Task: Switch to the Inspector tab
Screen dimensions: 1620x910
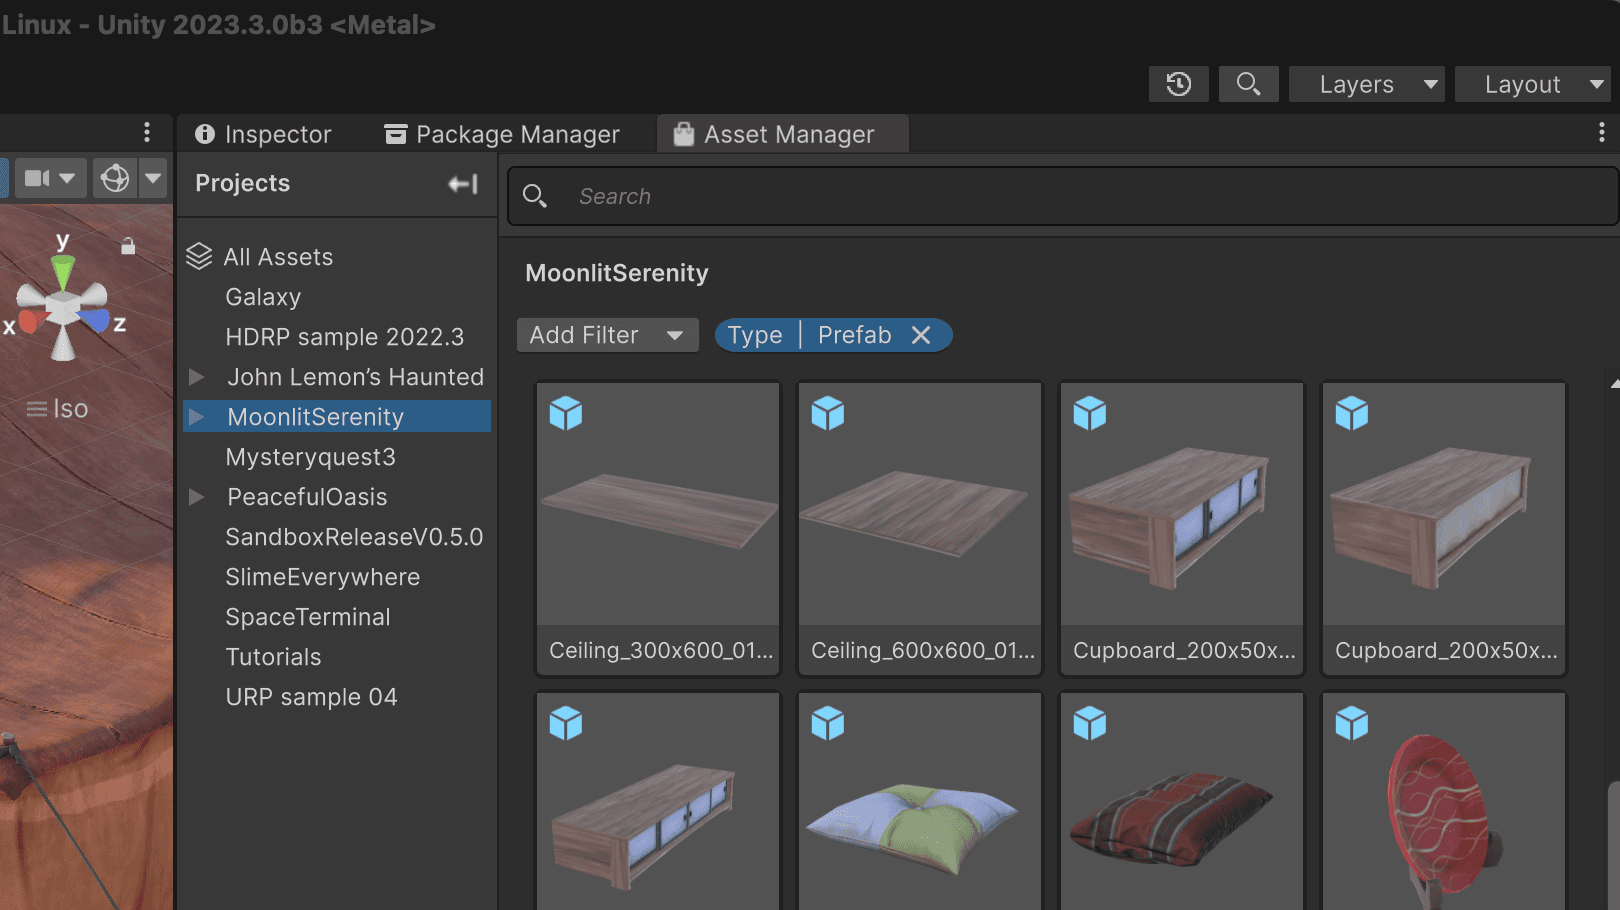Action: [263, 133]
